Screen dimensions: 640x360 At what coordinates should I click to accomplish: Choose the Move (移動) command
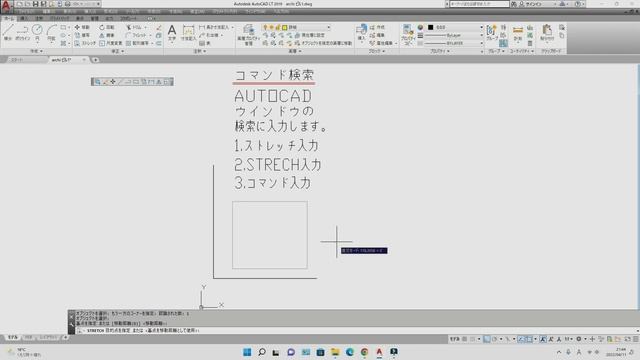[x=82, y=27]
